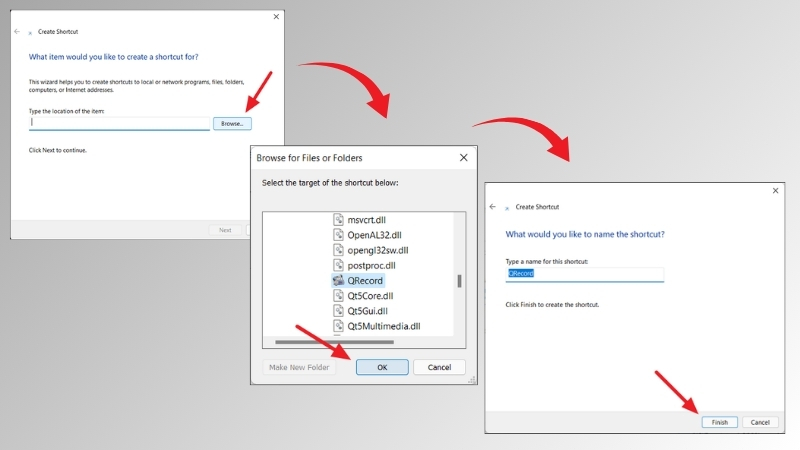Cancel the Browse for Files dialog
800x450 pixels.
[x=439, y=367]
